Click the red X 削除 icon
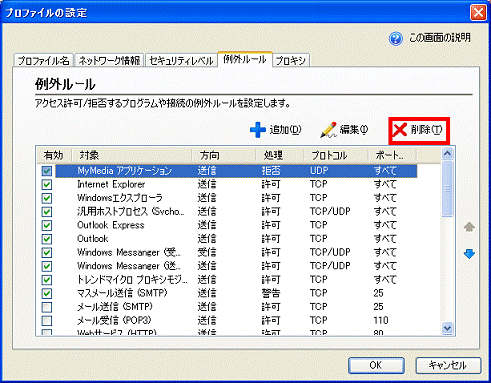Viewport: 491px width, 383px height. click(400, 130)
